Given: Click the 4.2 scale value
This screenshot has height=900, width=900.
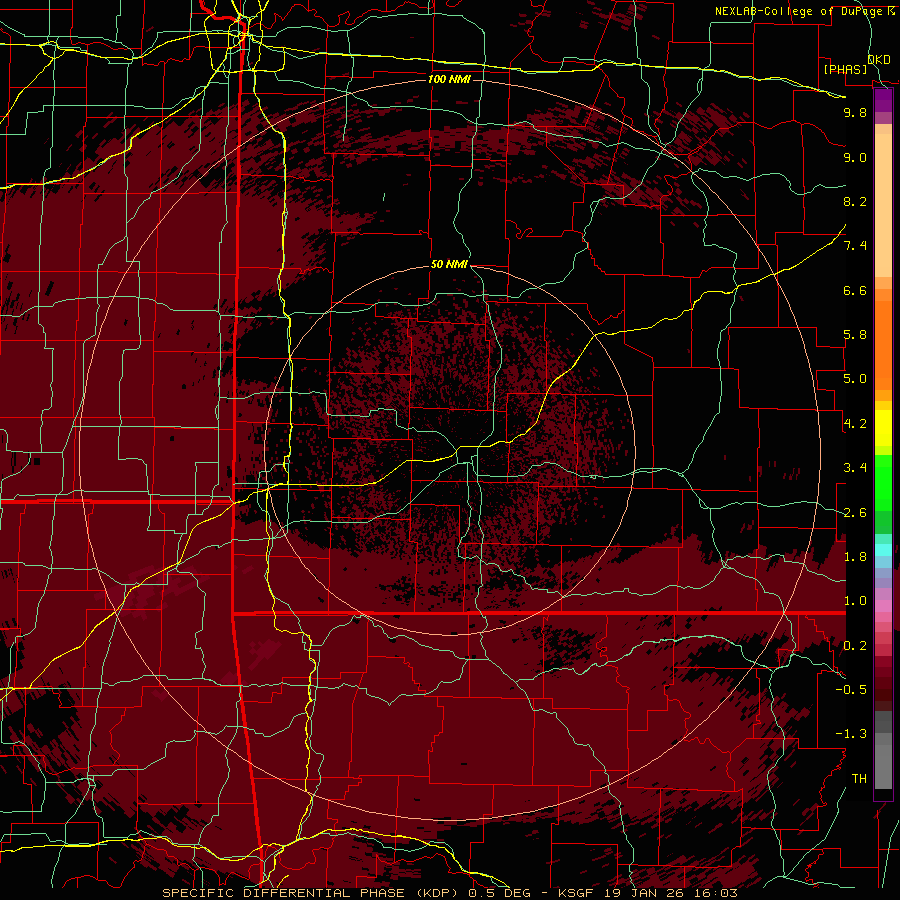Looking at the screenshot, I should 855,424.
